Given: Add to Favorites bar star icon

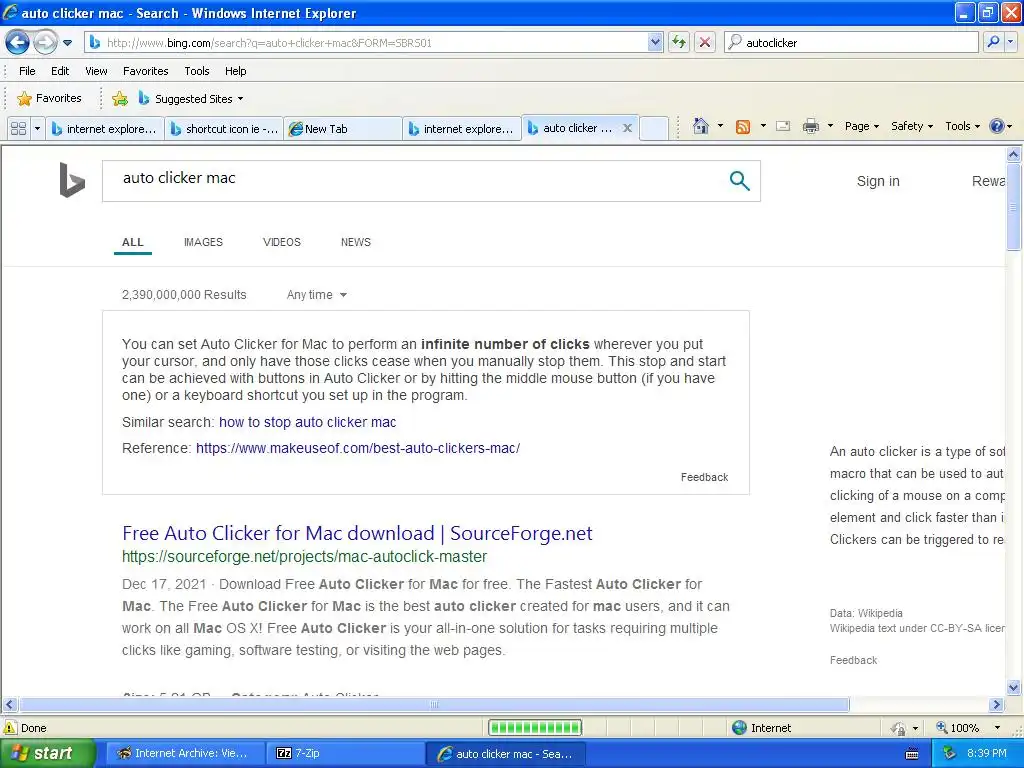Looking at the screenshot, I should (120, 99).
